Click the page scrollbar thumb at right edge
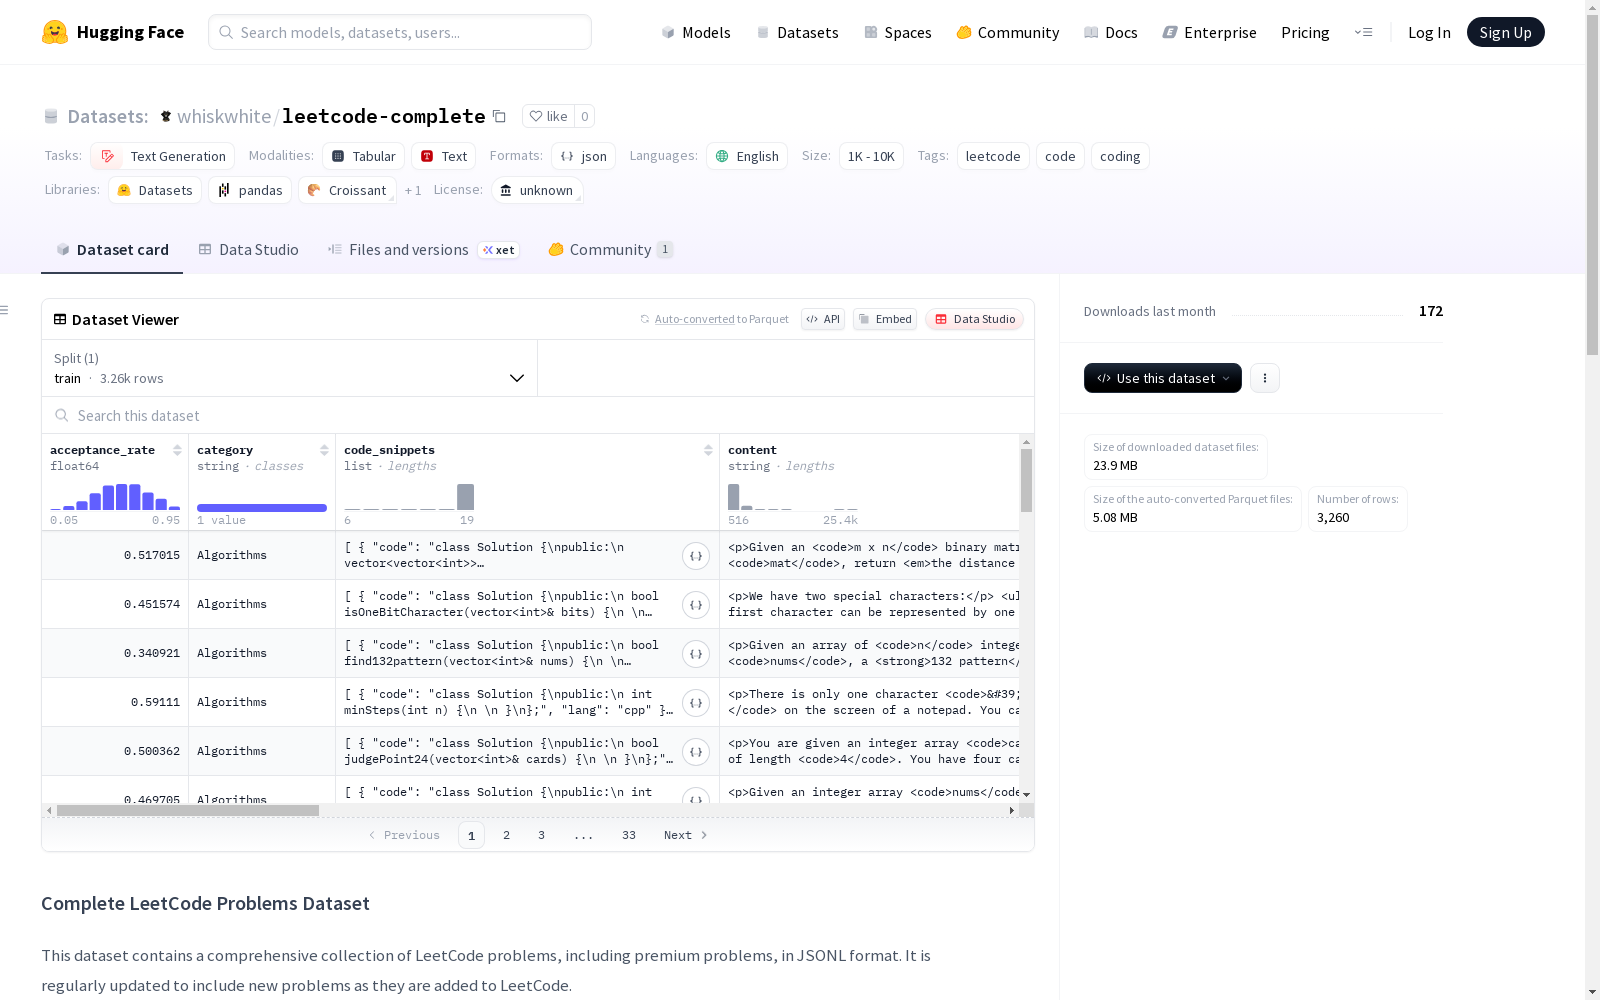Image resolution: width=1600 pixels, height=1000 pixels. click(1592, 185)
